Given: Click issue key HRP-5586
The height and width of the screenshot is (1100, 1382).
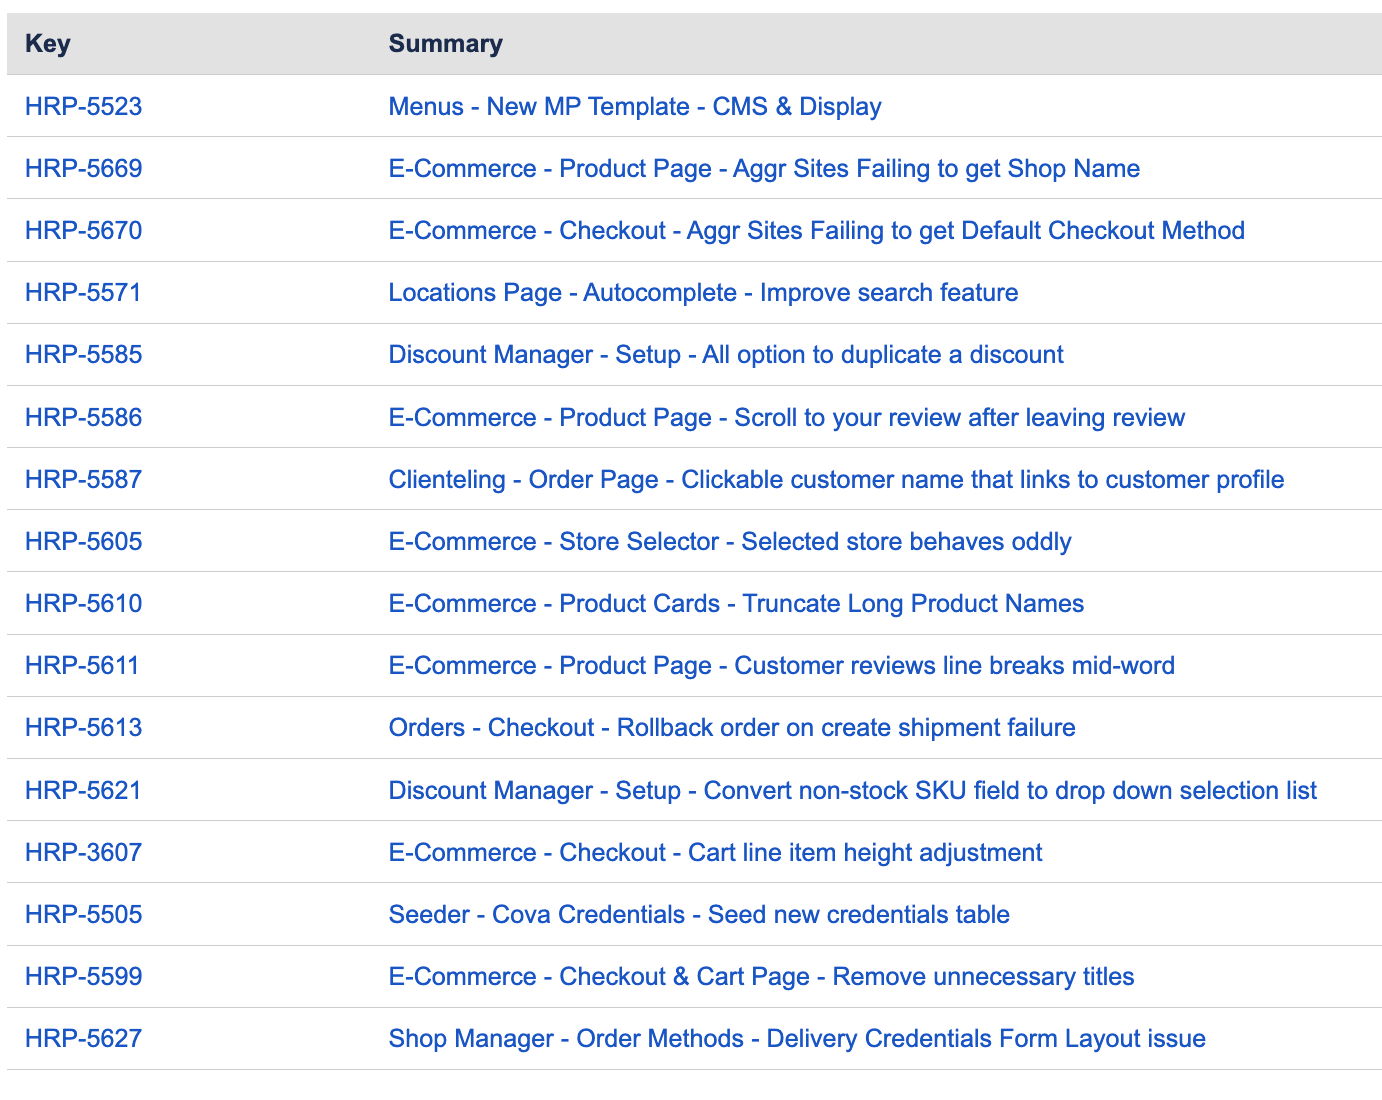Looking at the screenshot, I should 83,417.
